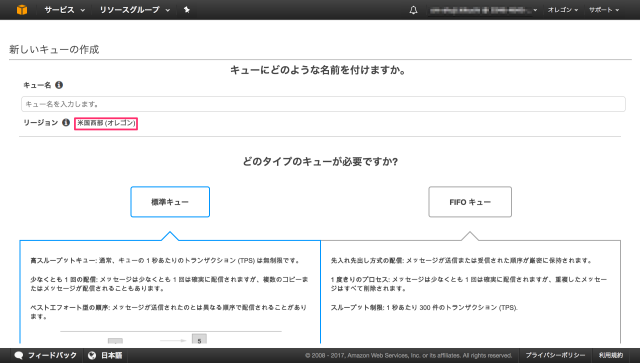Open the フィードバック link
The width and height of the screenshot is (640, 363).
[x=52, y=355]
